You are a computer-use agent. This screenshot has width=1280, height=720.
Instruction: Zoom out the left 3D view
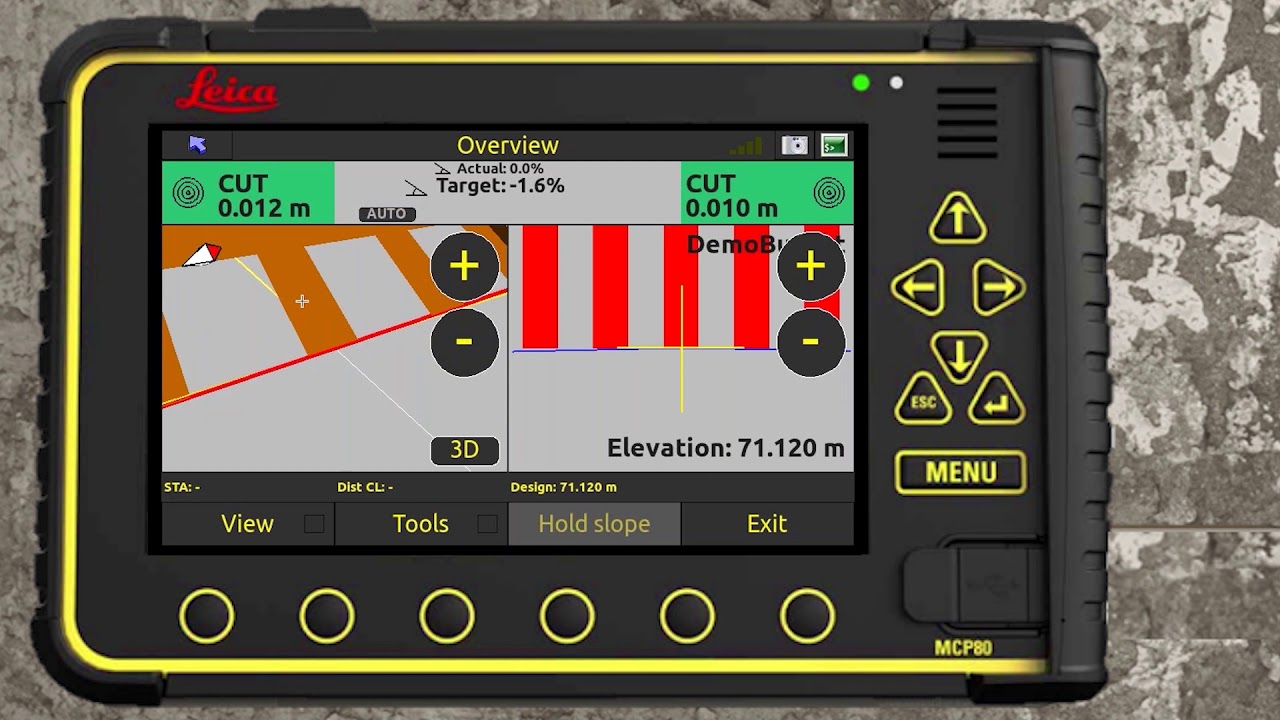point(464,342)
